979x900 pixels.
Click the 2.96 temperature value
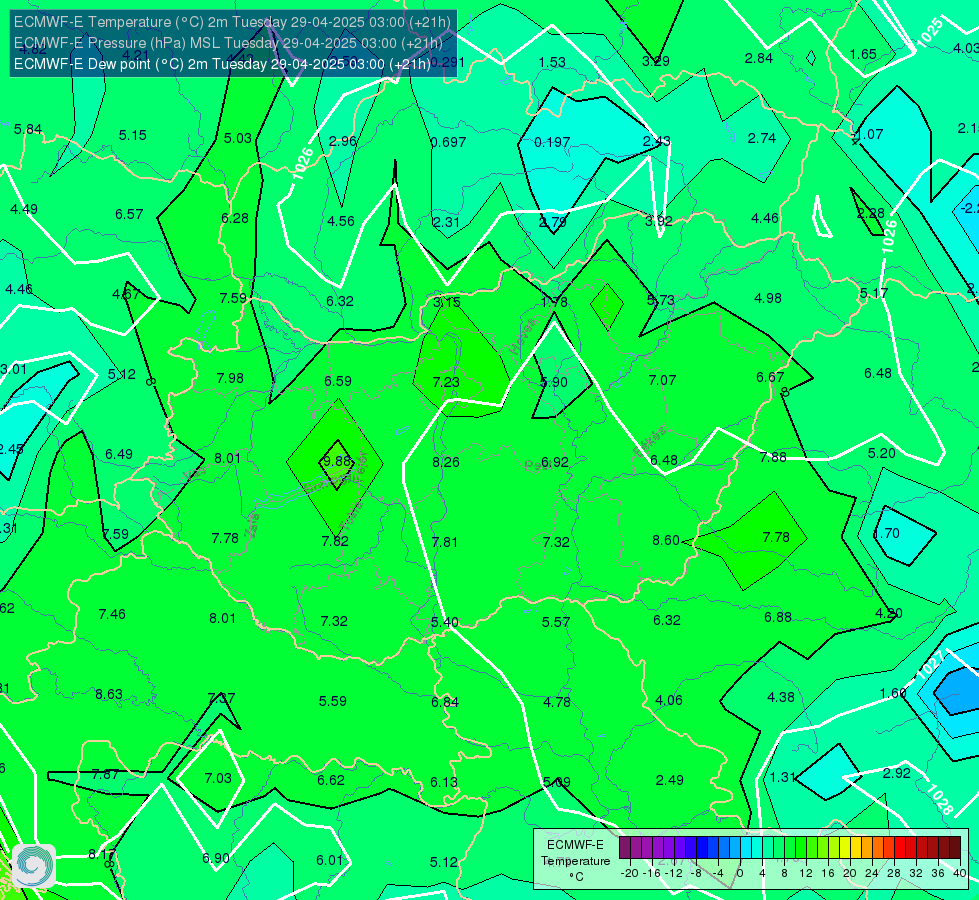tap(343, 141)
